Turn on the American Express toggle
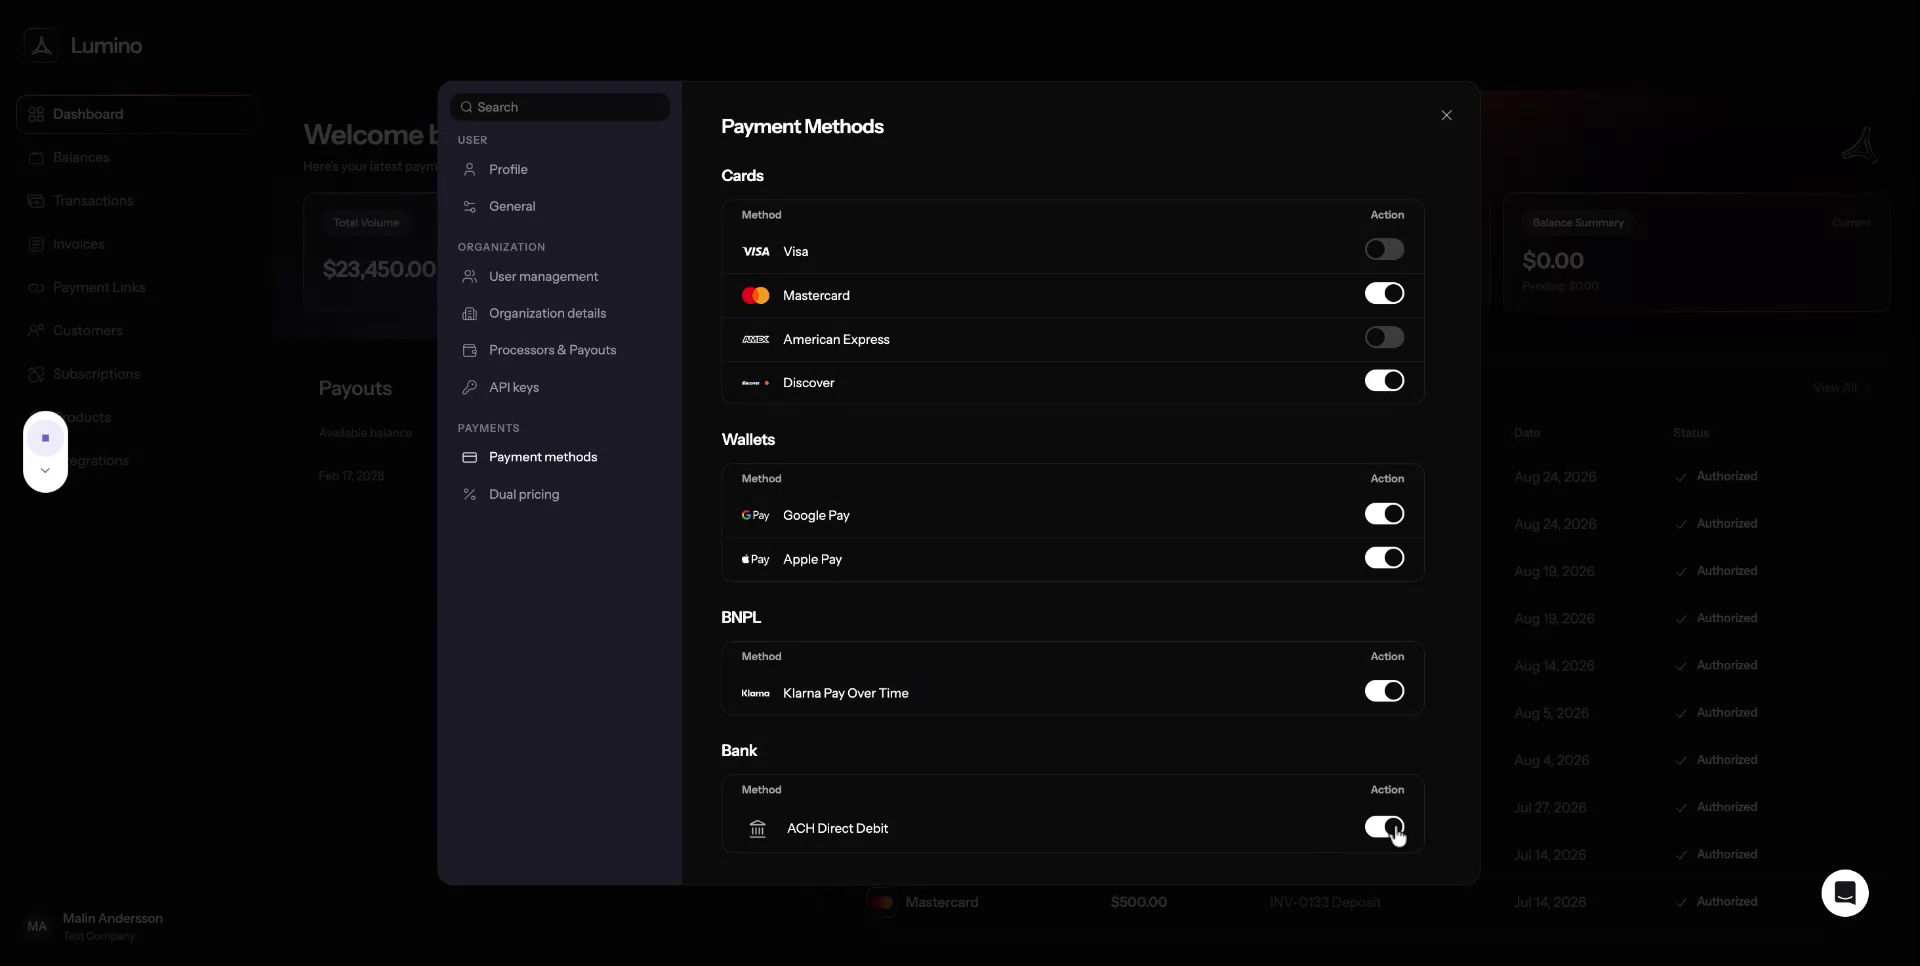 (1384, 338)
